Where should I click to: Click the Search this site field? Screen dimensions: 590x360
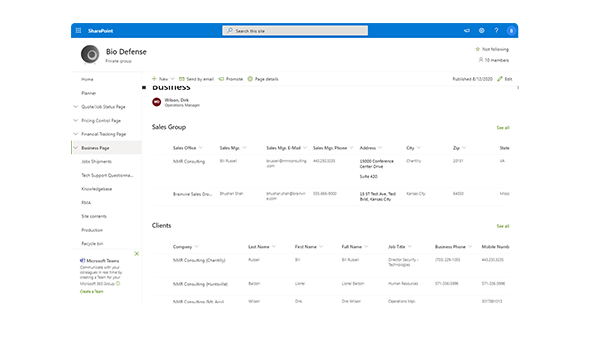point(295,31)
